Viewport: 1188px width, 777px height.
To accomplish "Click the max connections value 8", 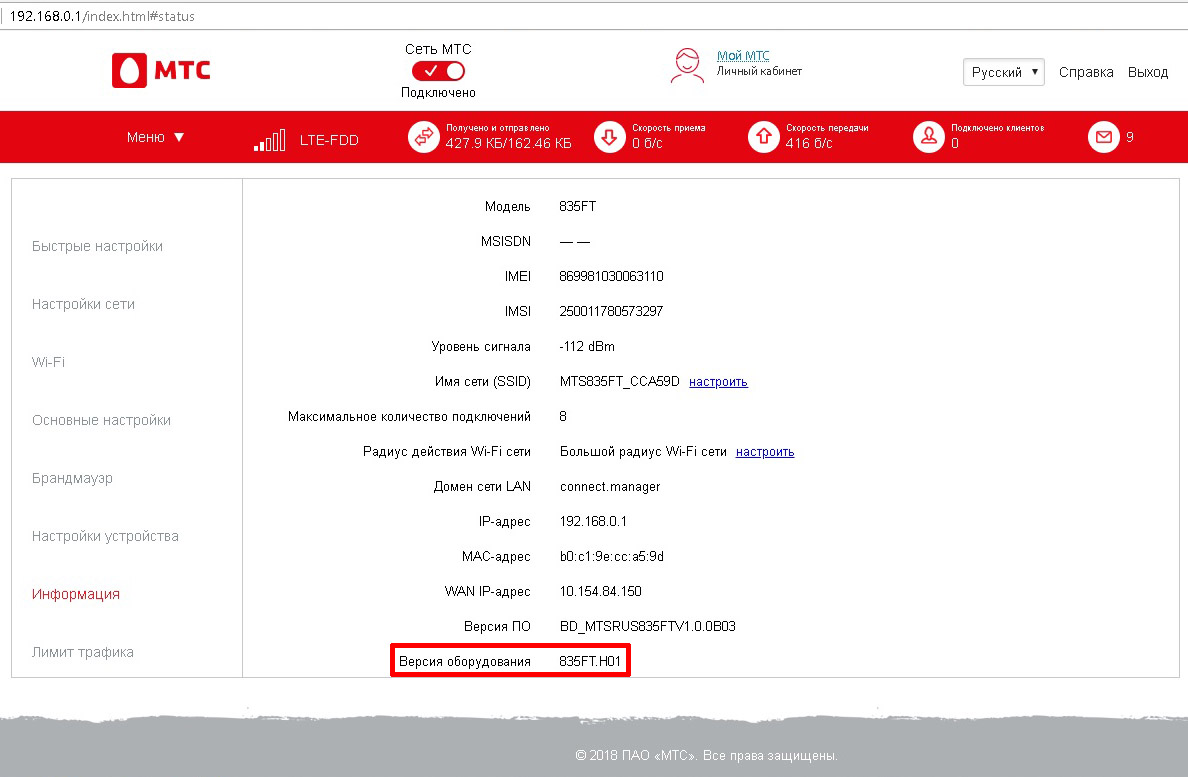I will point(563,417).
